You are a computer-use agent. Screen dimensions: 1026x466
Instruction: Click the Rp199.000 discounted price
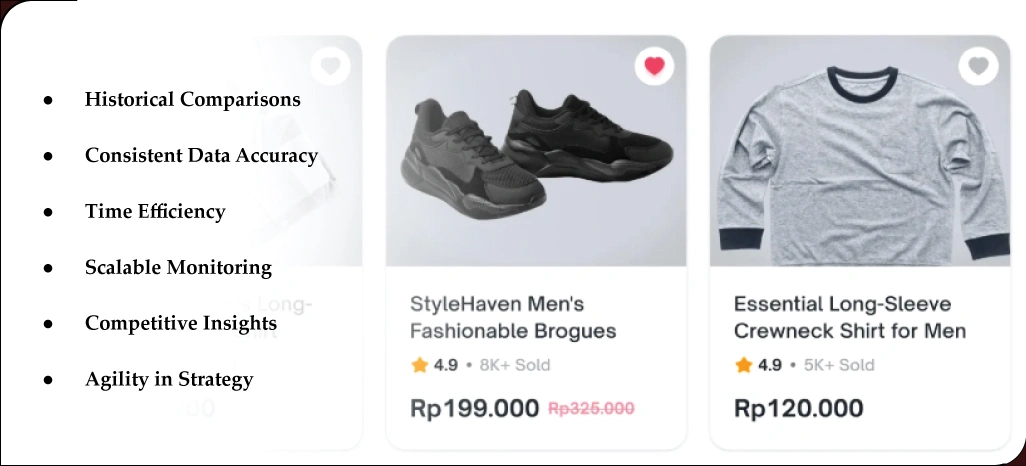[474, 408]
